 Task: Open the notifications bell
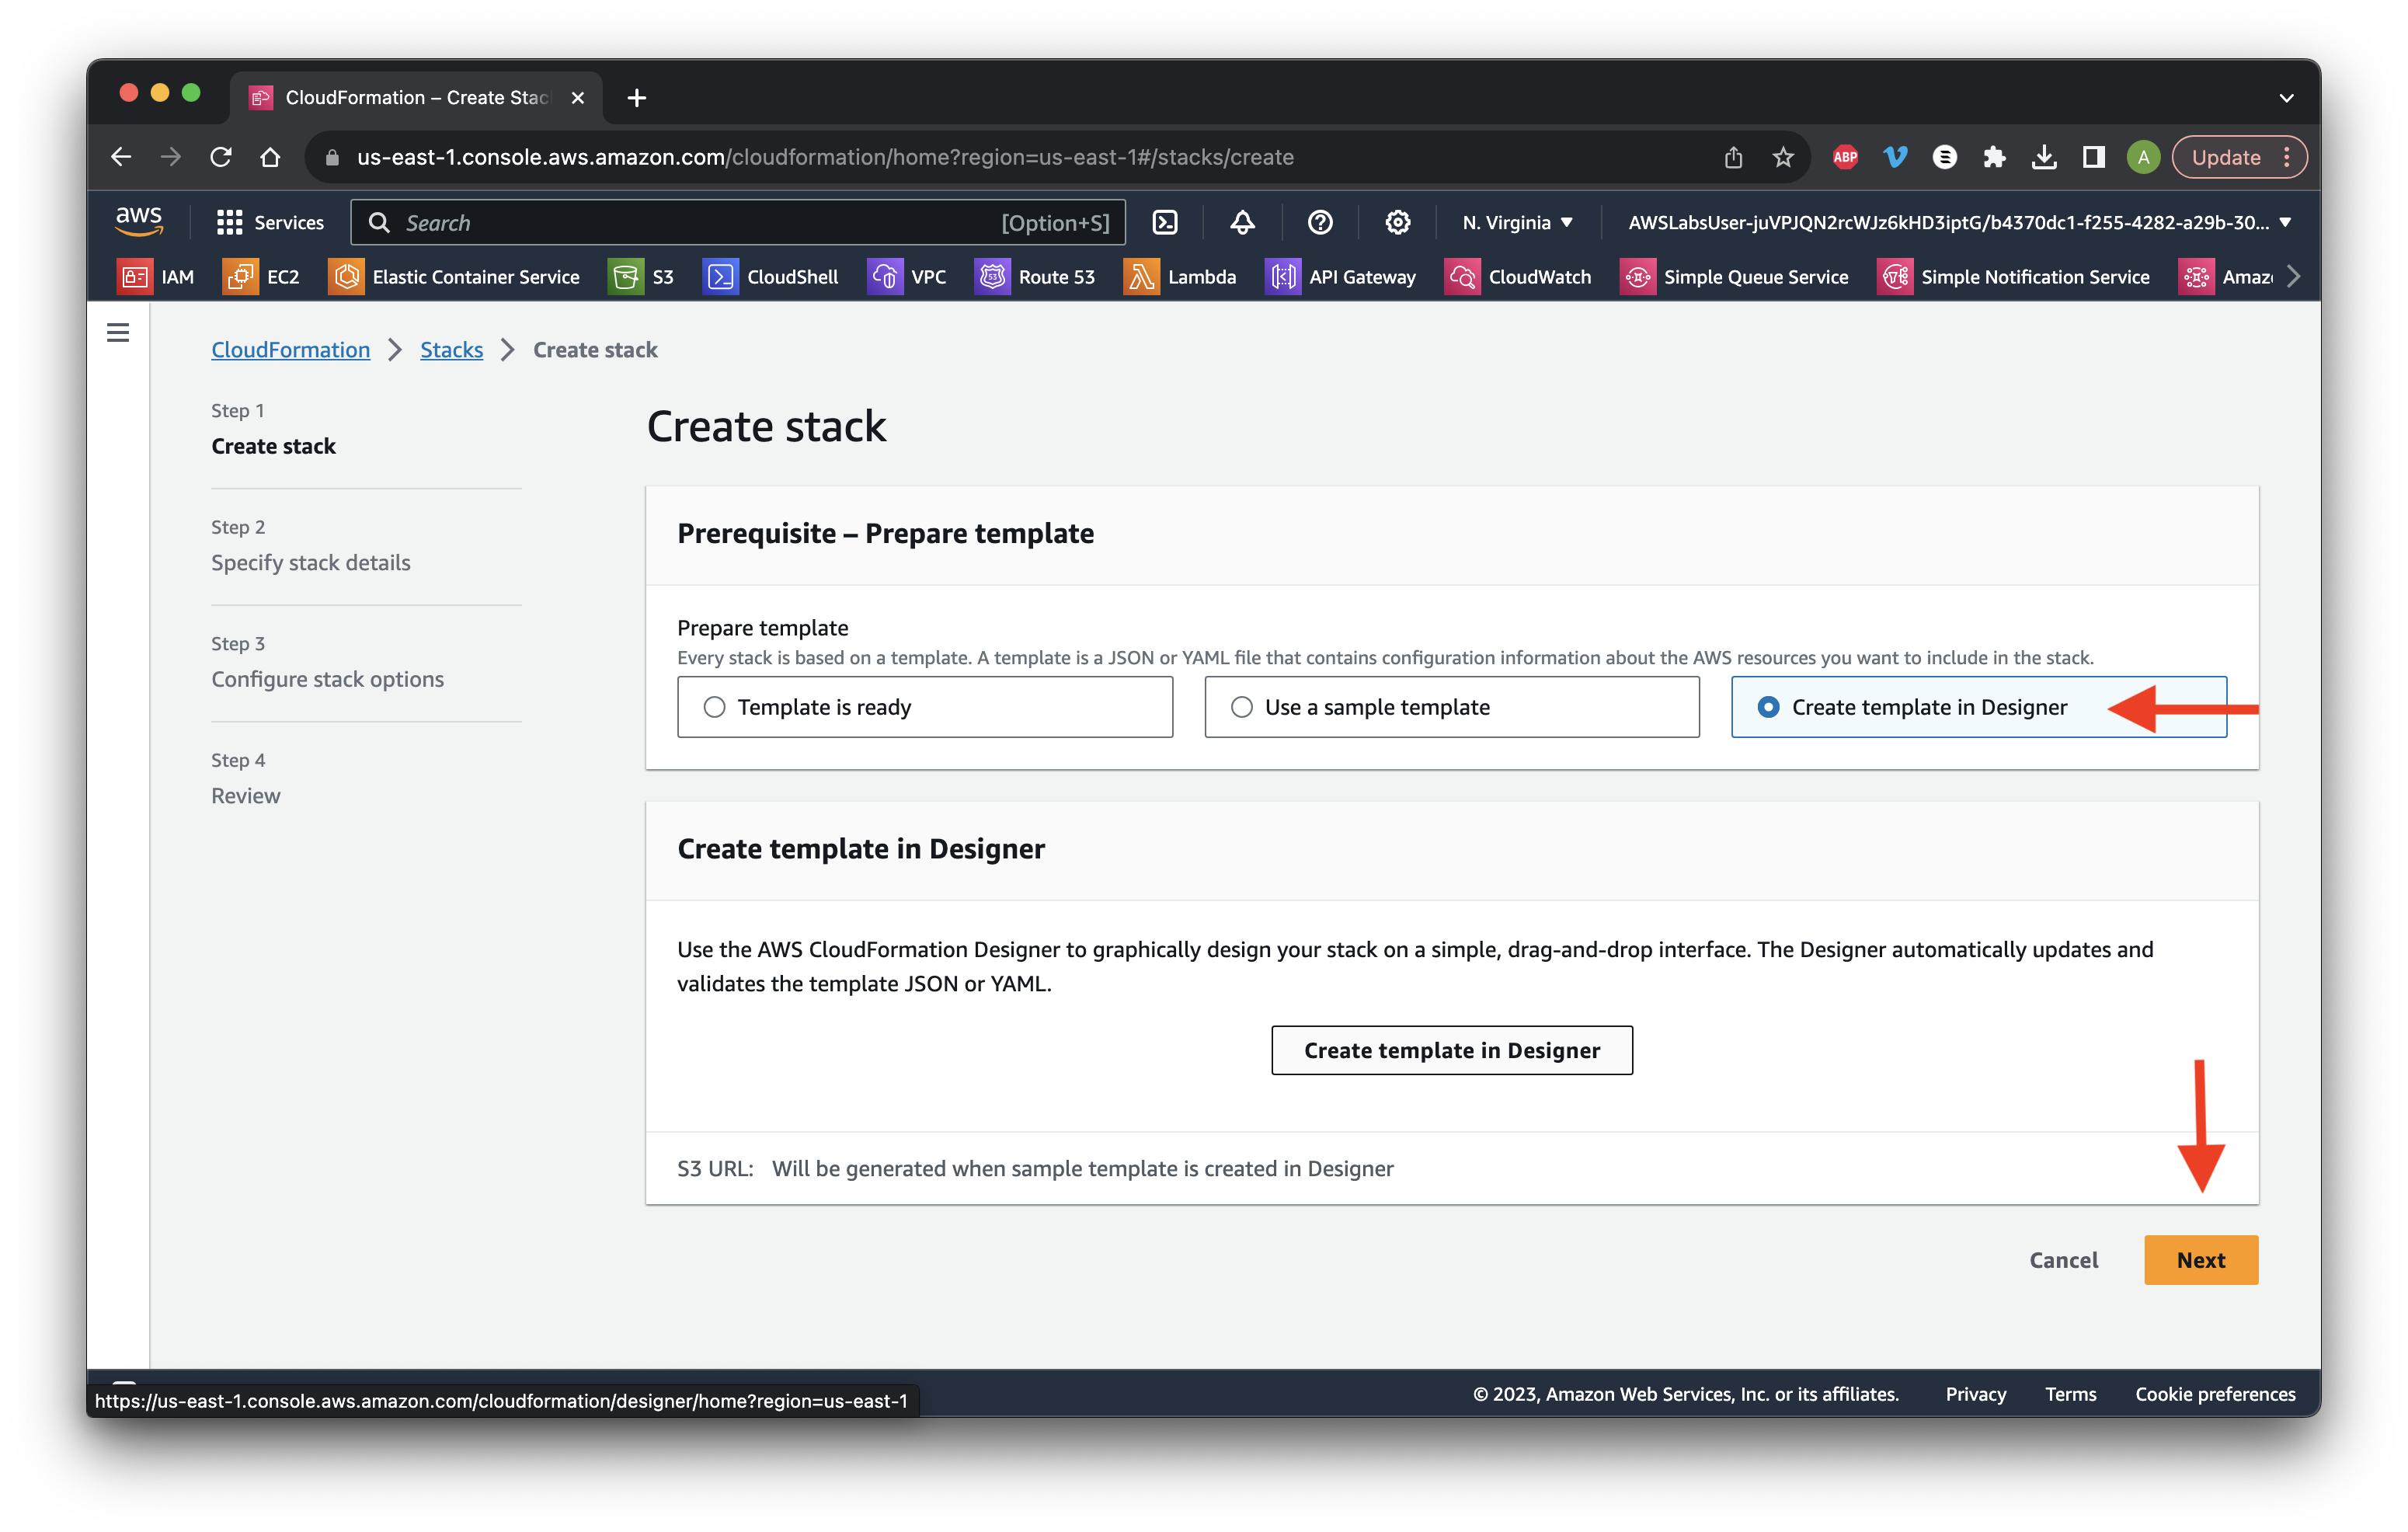1242,222
